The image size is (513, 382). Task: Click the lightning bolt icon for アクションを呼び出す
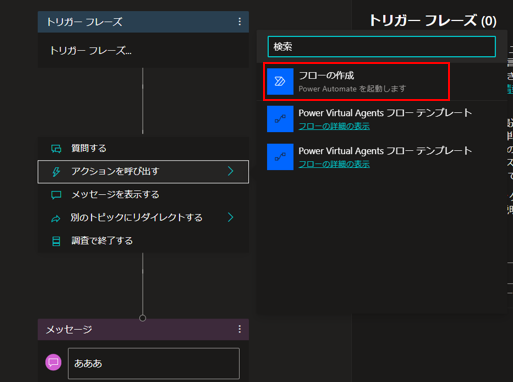(x=56, y=172)
